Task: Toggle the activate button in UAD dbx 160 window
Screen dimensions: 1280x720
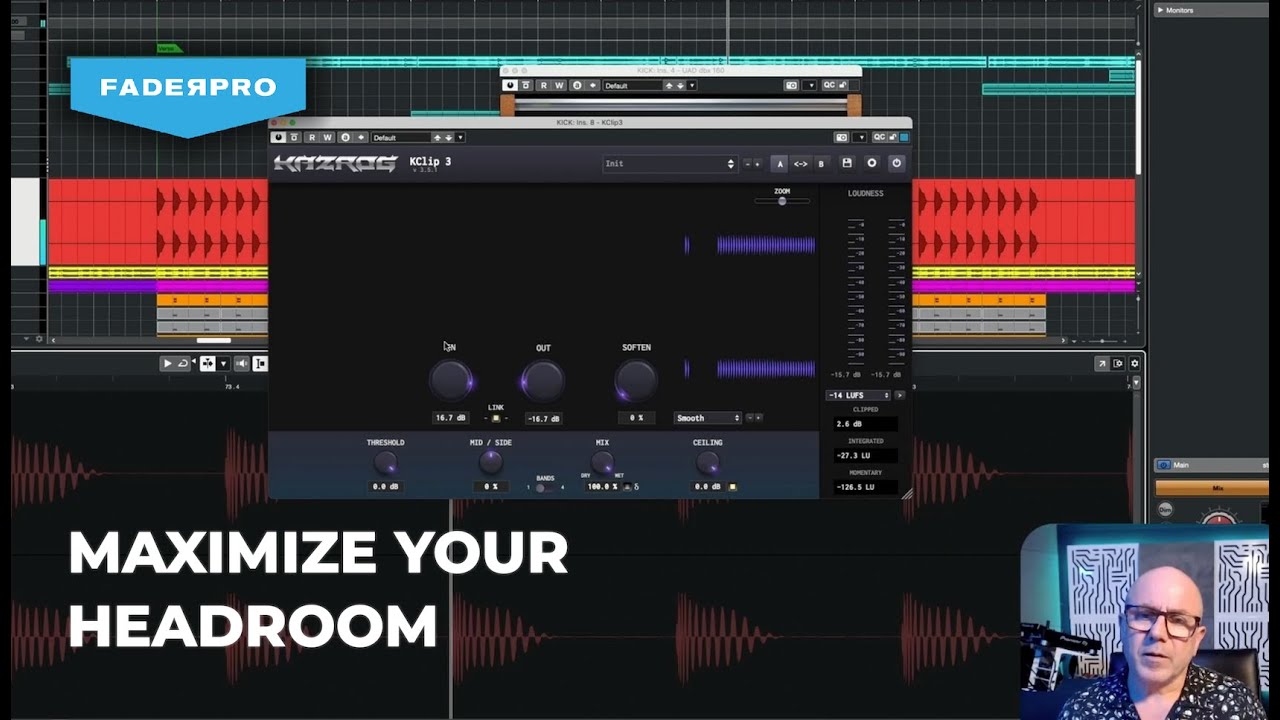Action: pyautogui.click(x=511, y=85)
